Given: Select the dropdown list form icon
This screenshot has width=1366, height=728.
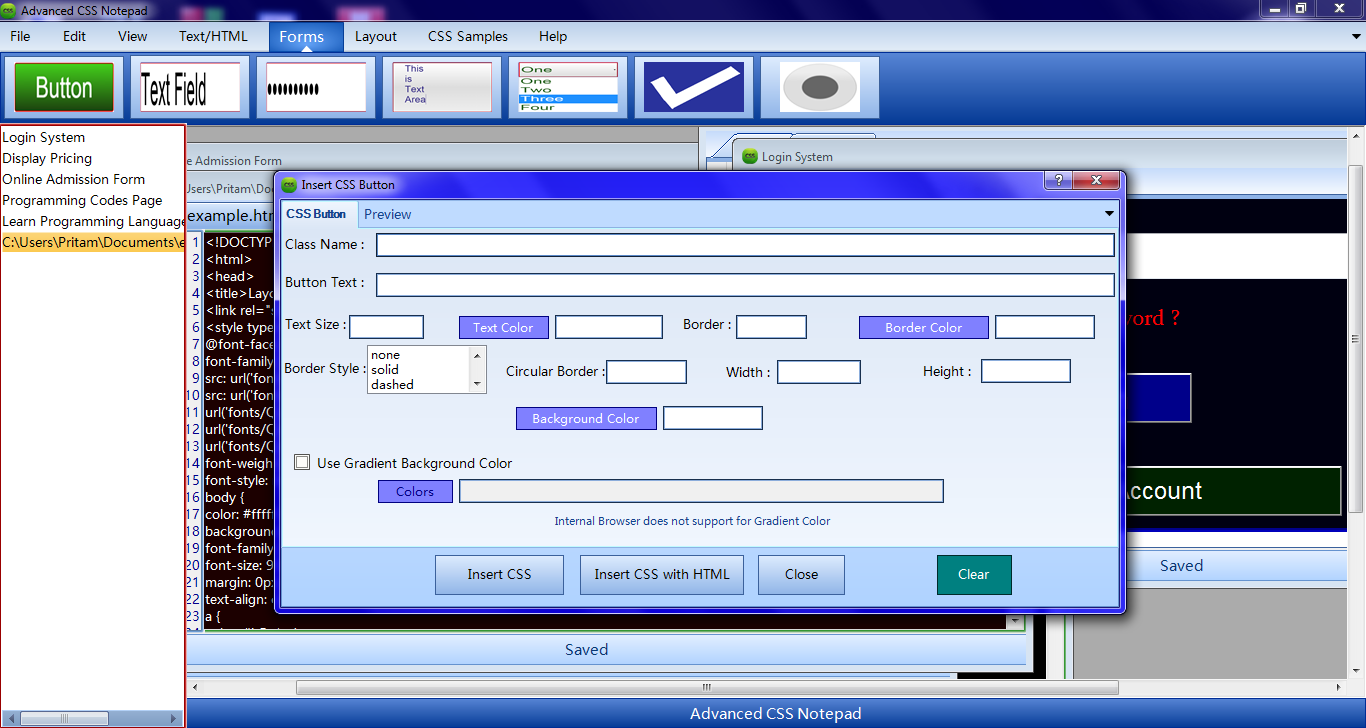Looking at the screenshot, I should point(567,87).
